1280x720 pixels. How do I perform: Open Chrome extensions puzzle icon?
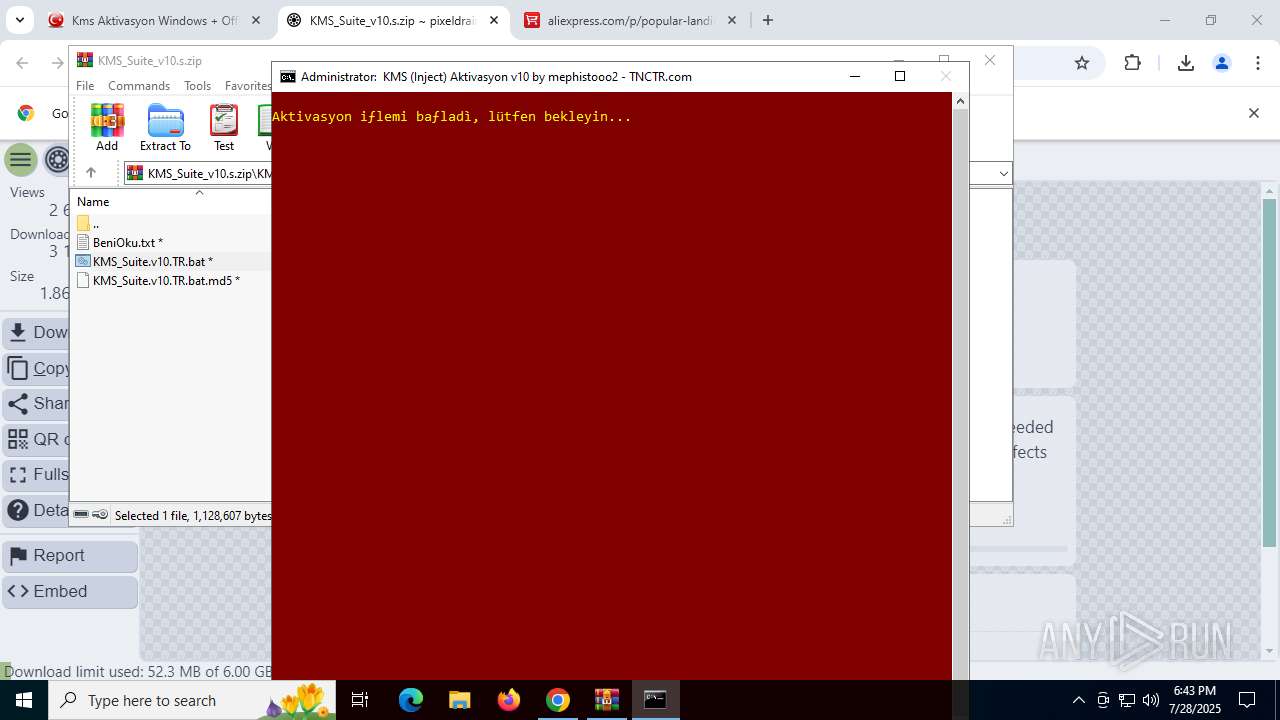tap(1132, 63)
